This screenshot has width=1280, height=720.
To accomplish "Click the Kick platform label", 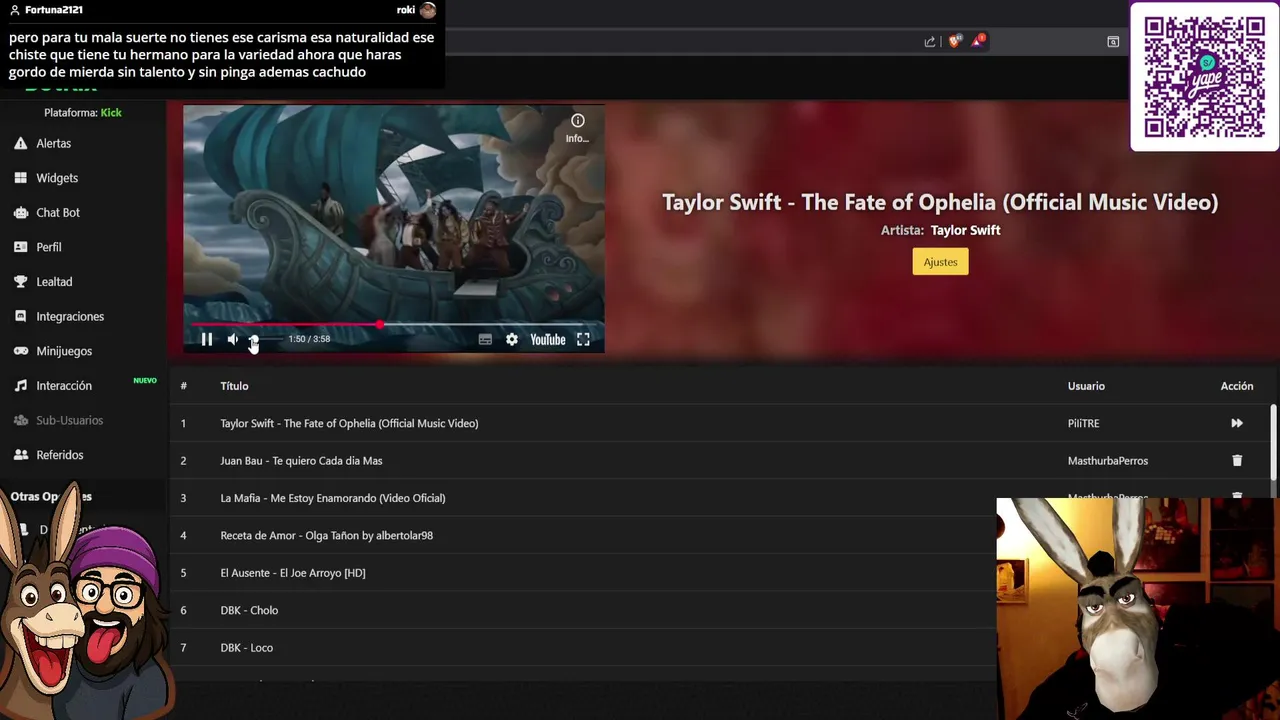I will tap(111, 113).
